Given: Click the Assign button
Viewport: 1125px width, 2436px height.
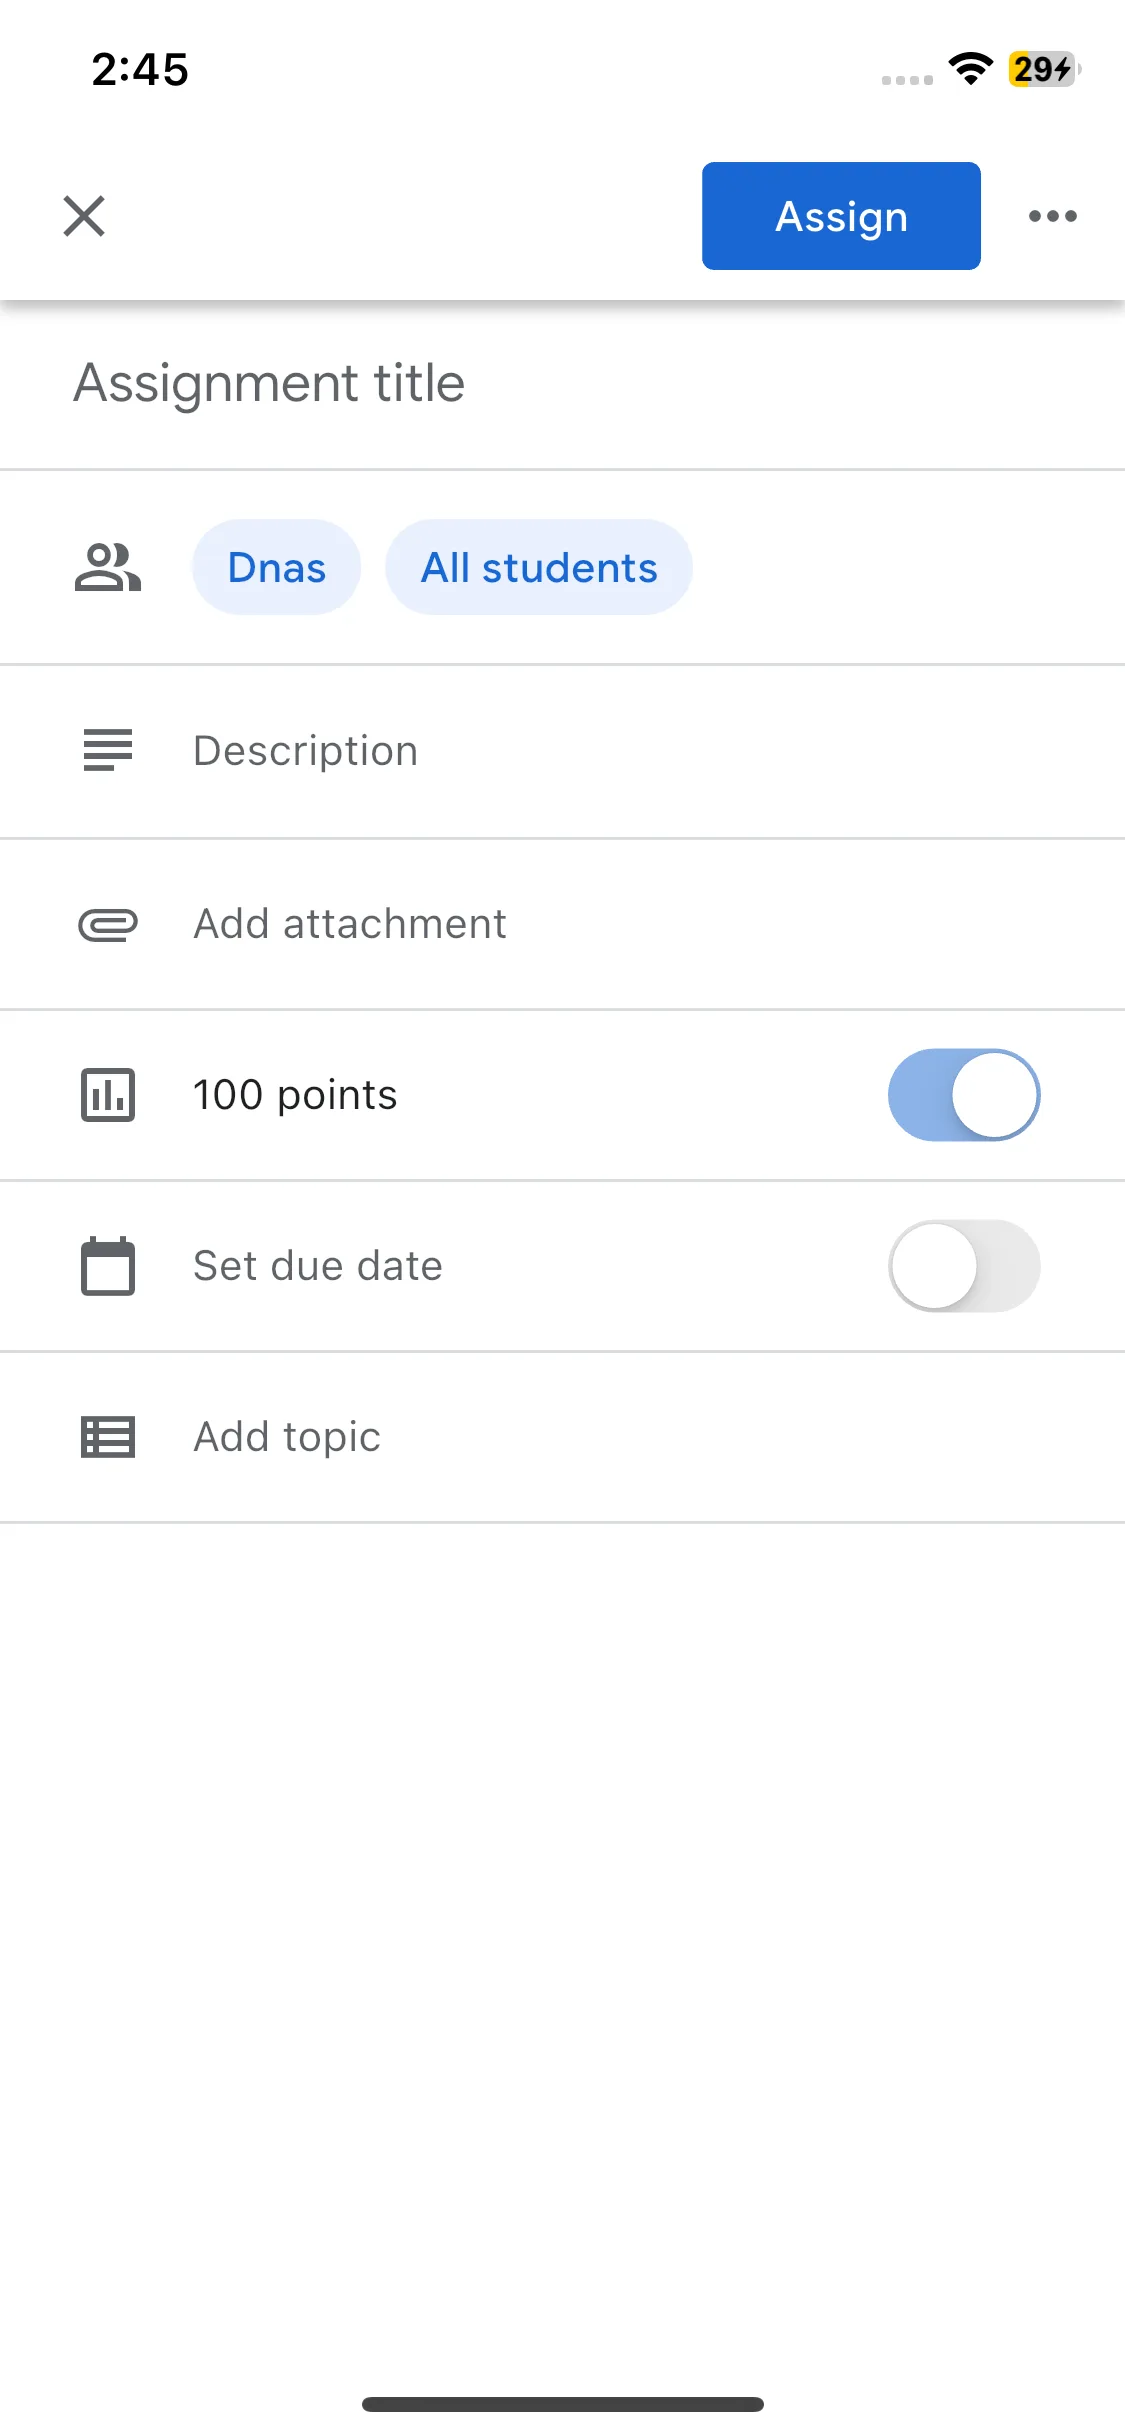Looking at the screenshot, I should coord(841,216).
